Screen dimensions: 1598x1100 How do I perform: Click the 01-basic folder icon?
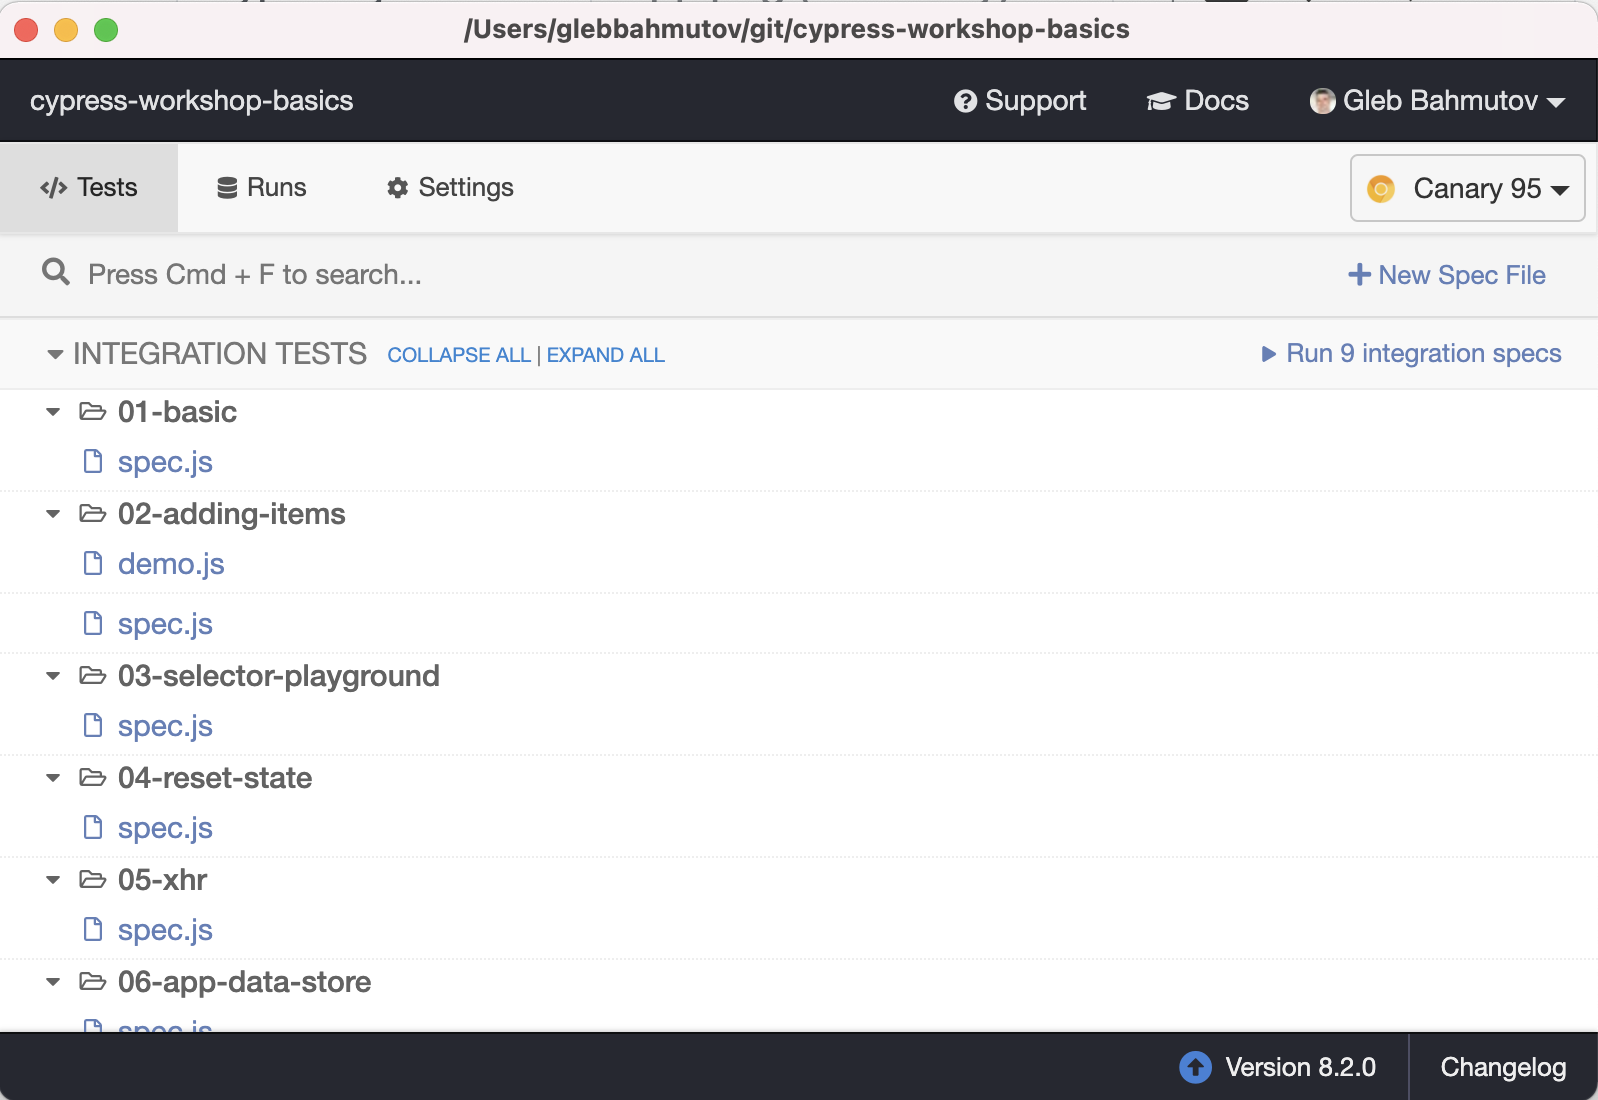point(93,411)
